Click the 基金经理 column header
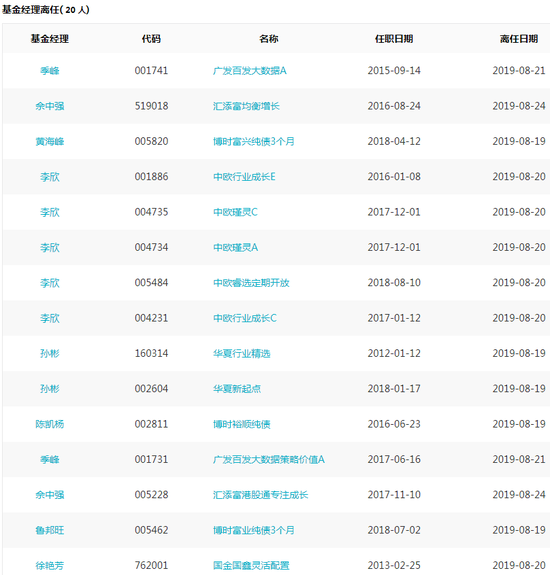Viewport: 550px width, 575px height. click(50, 39)
